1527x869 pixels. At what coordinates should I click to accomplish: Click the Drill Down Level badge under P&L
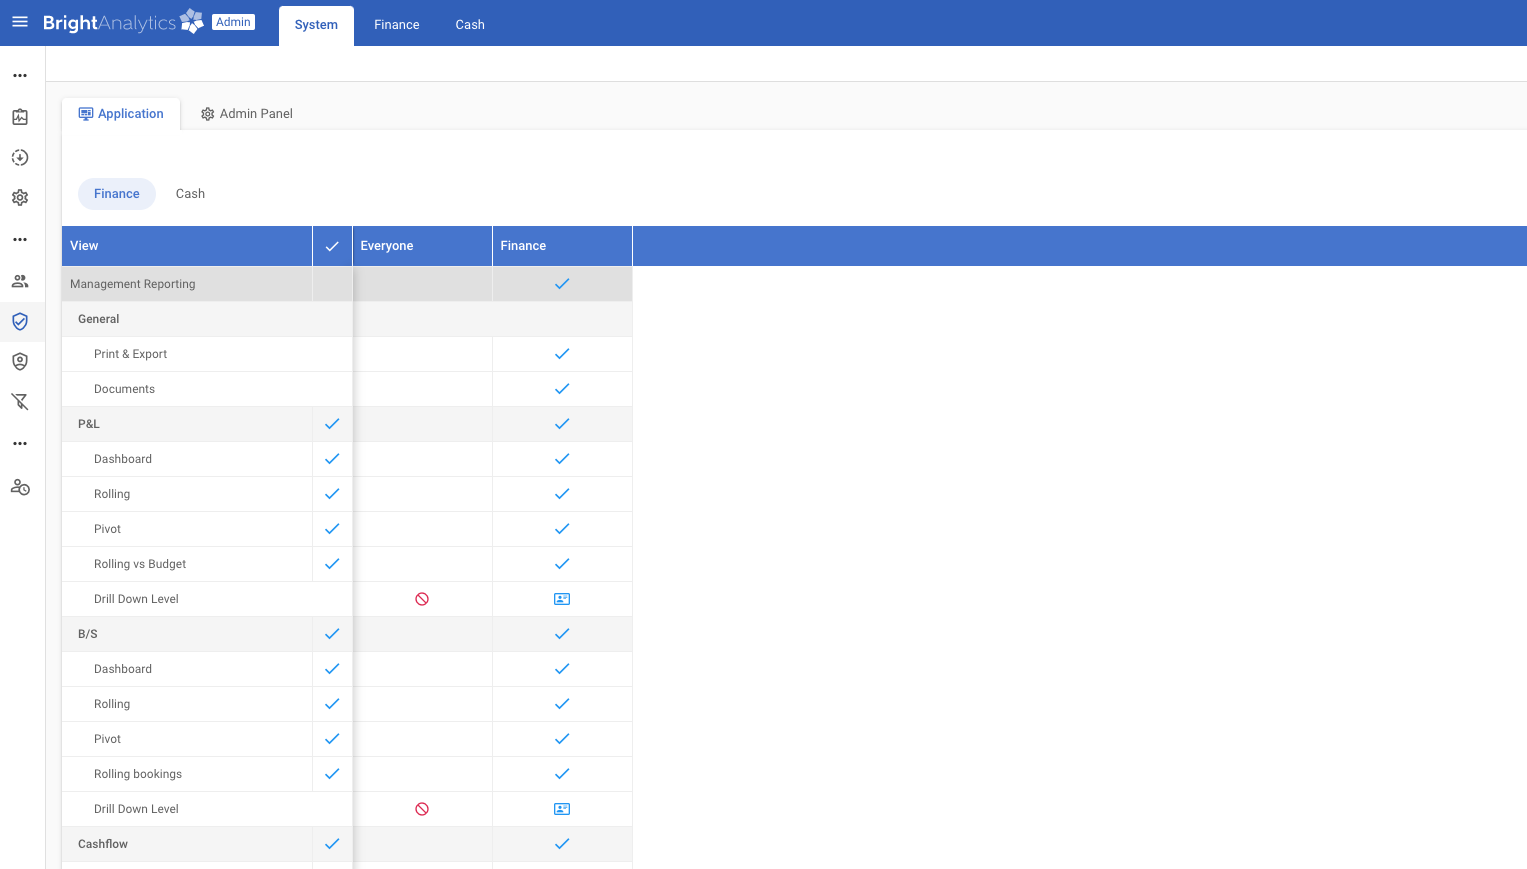coord(561,598)
